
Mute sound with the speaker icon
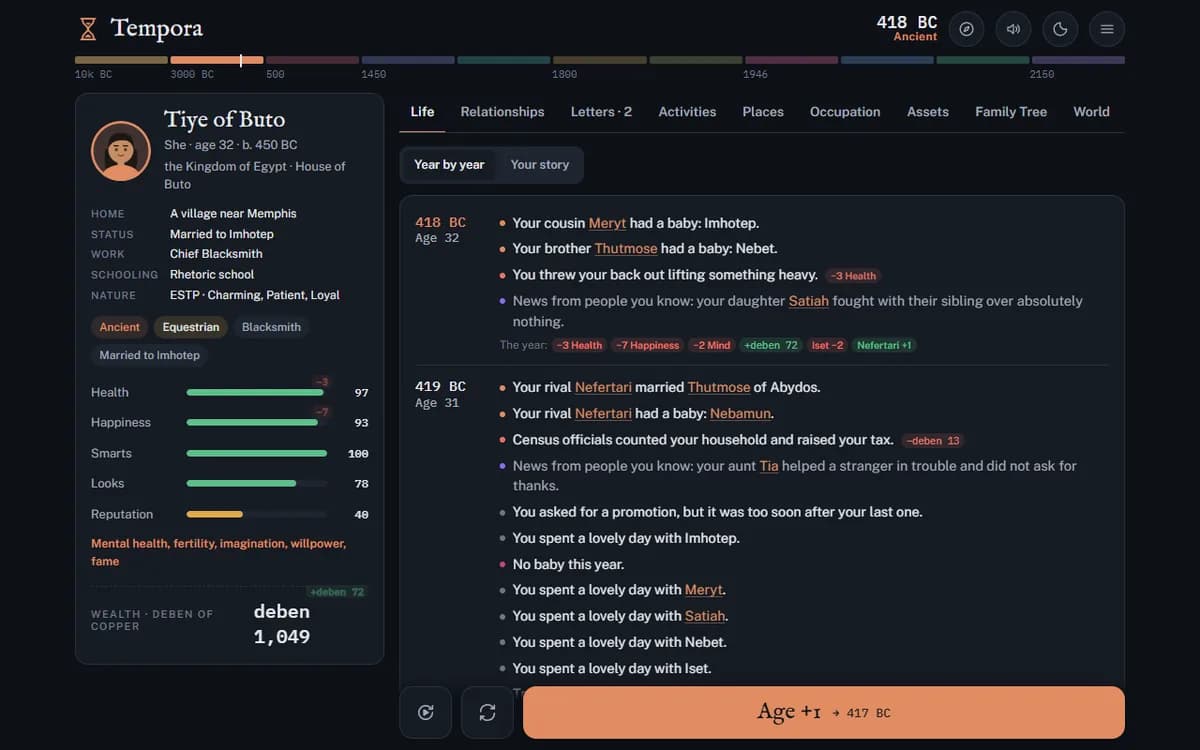point(1013,29)
